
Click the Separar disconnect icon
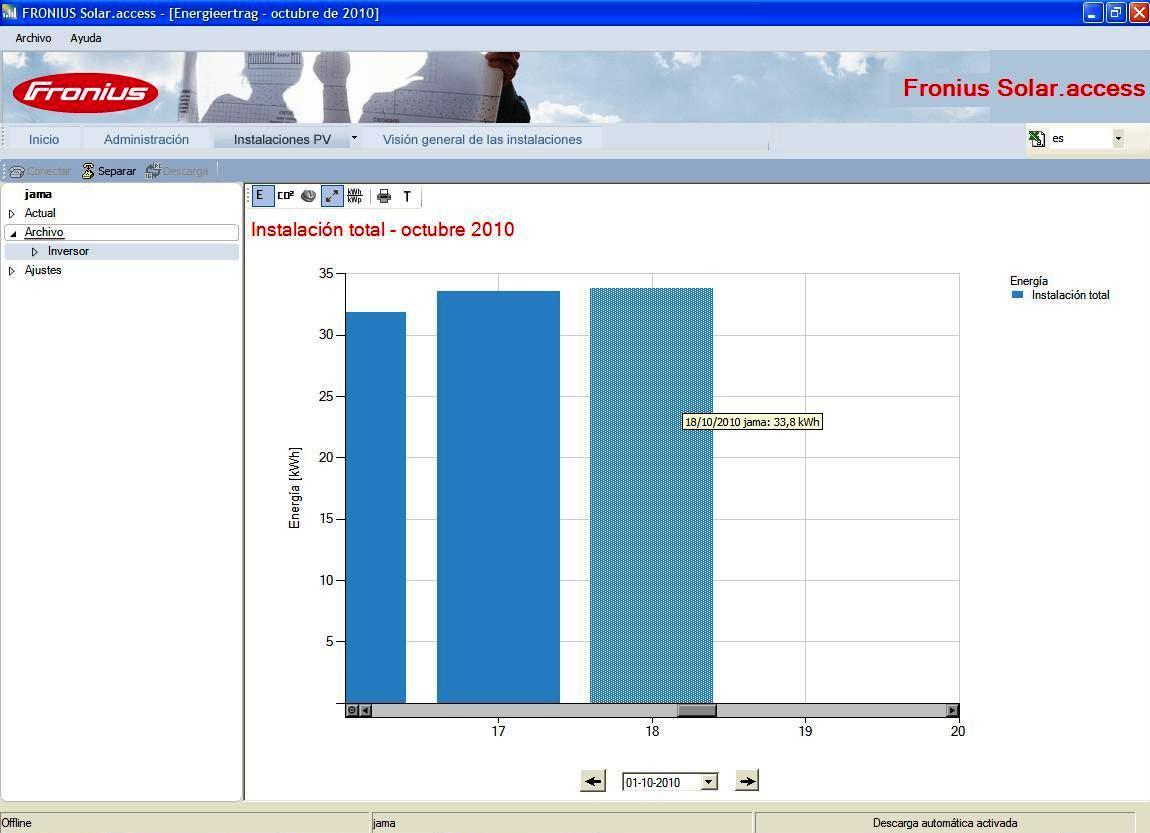(x=88, y=171)
